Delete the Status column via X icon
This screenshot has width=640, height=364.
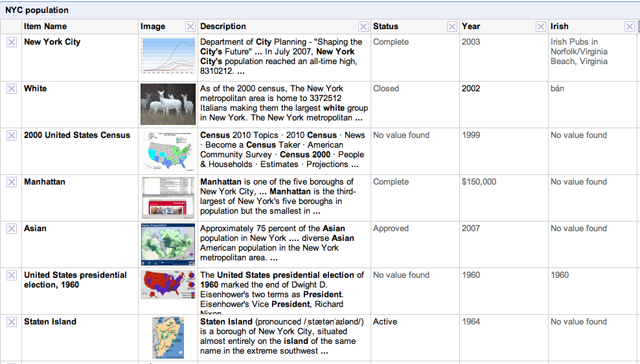tap(452, 27)
